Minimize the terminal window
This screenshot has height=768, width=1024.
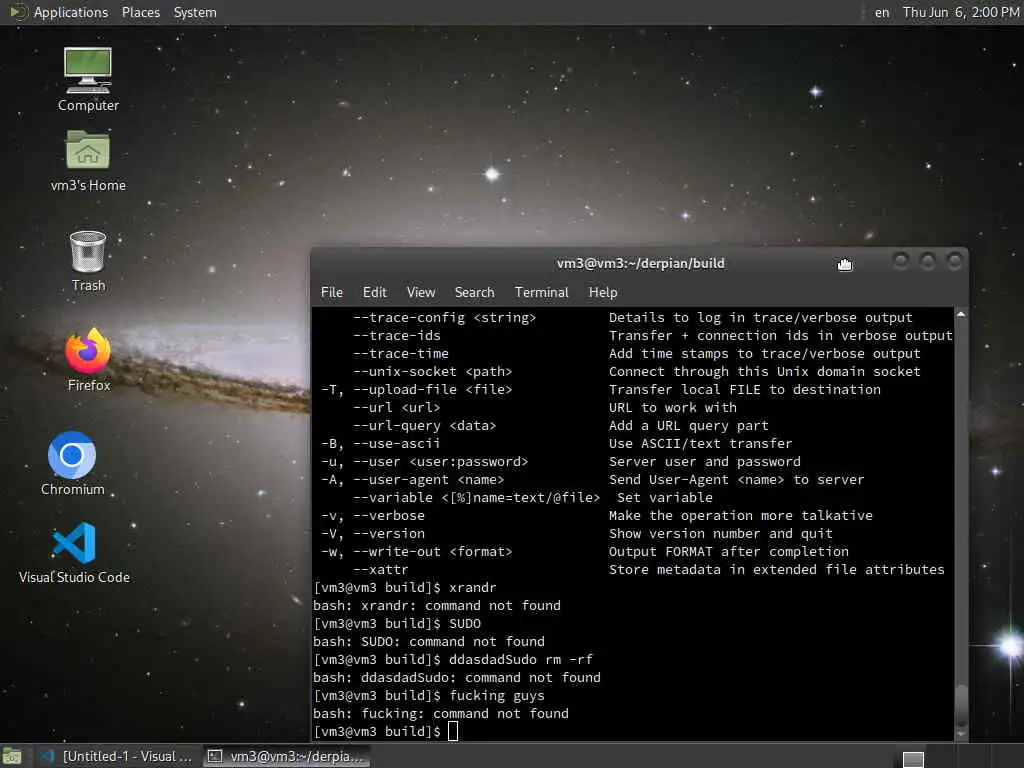coord(901,262)
